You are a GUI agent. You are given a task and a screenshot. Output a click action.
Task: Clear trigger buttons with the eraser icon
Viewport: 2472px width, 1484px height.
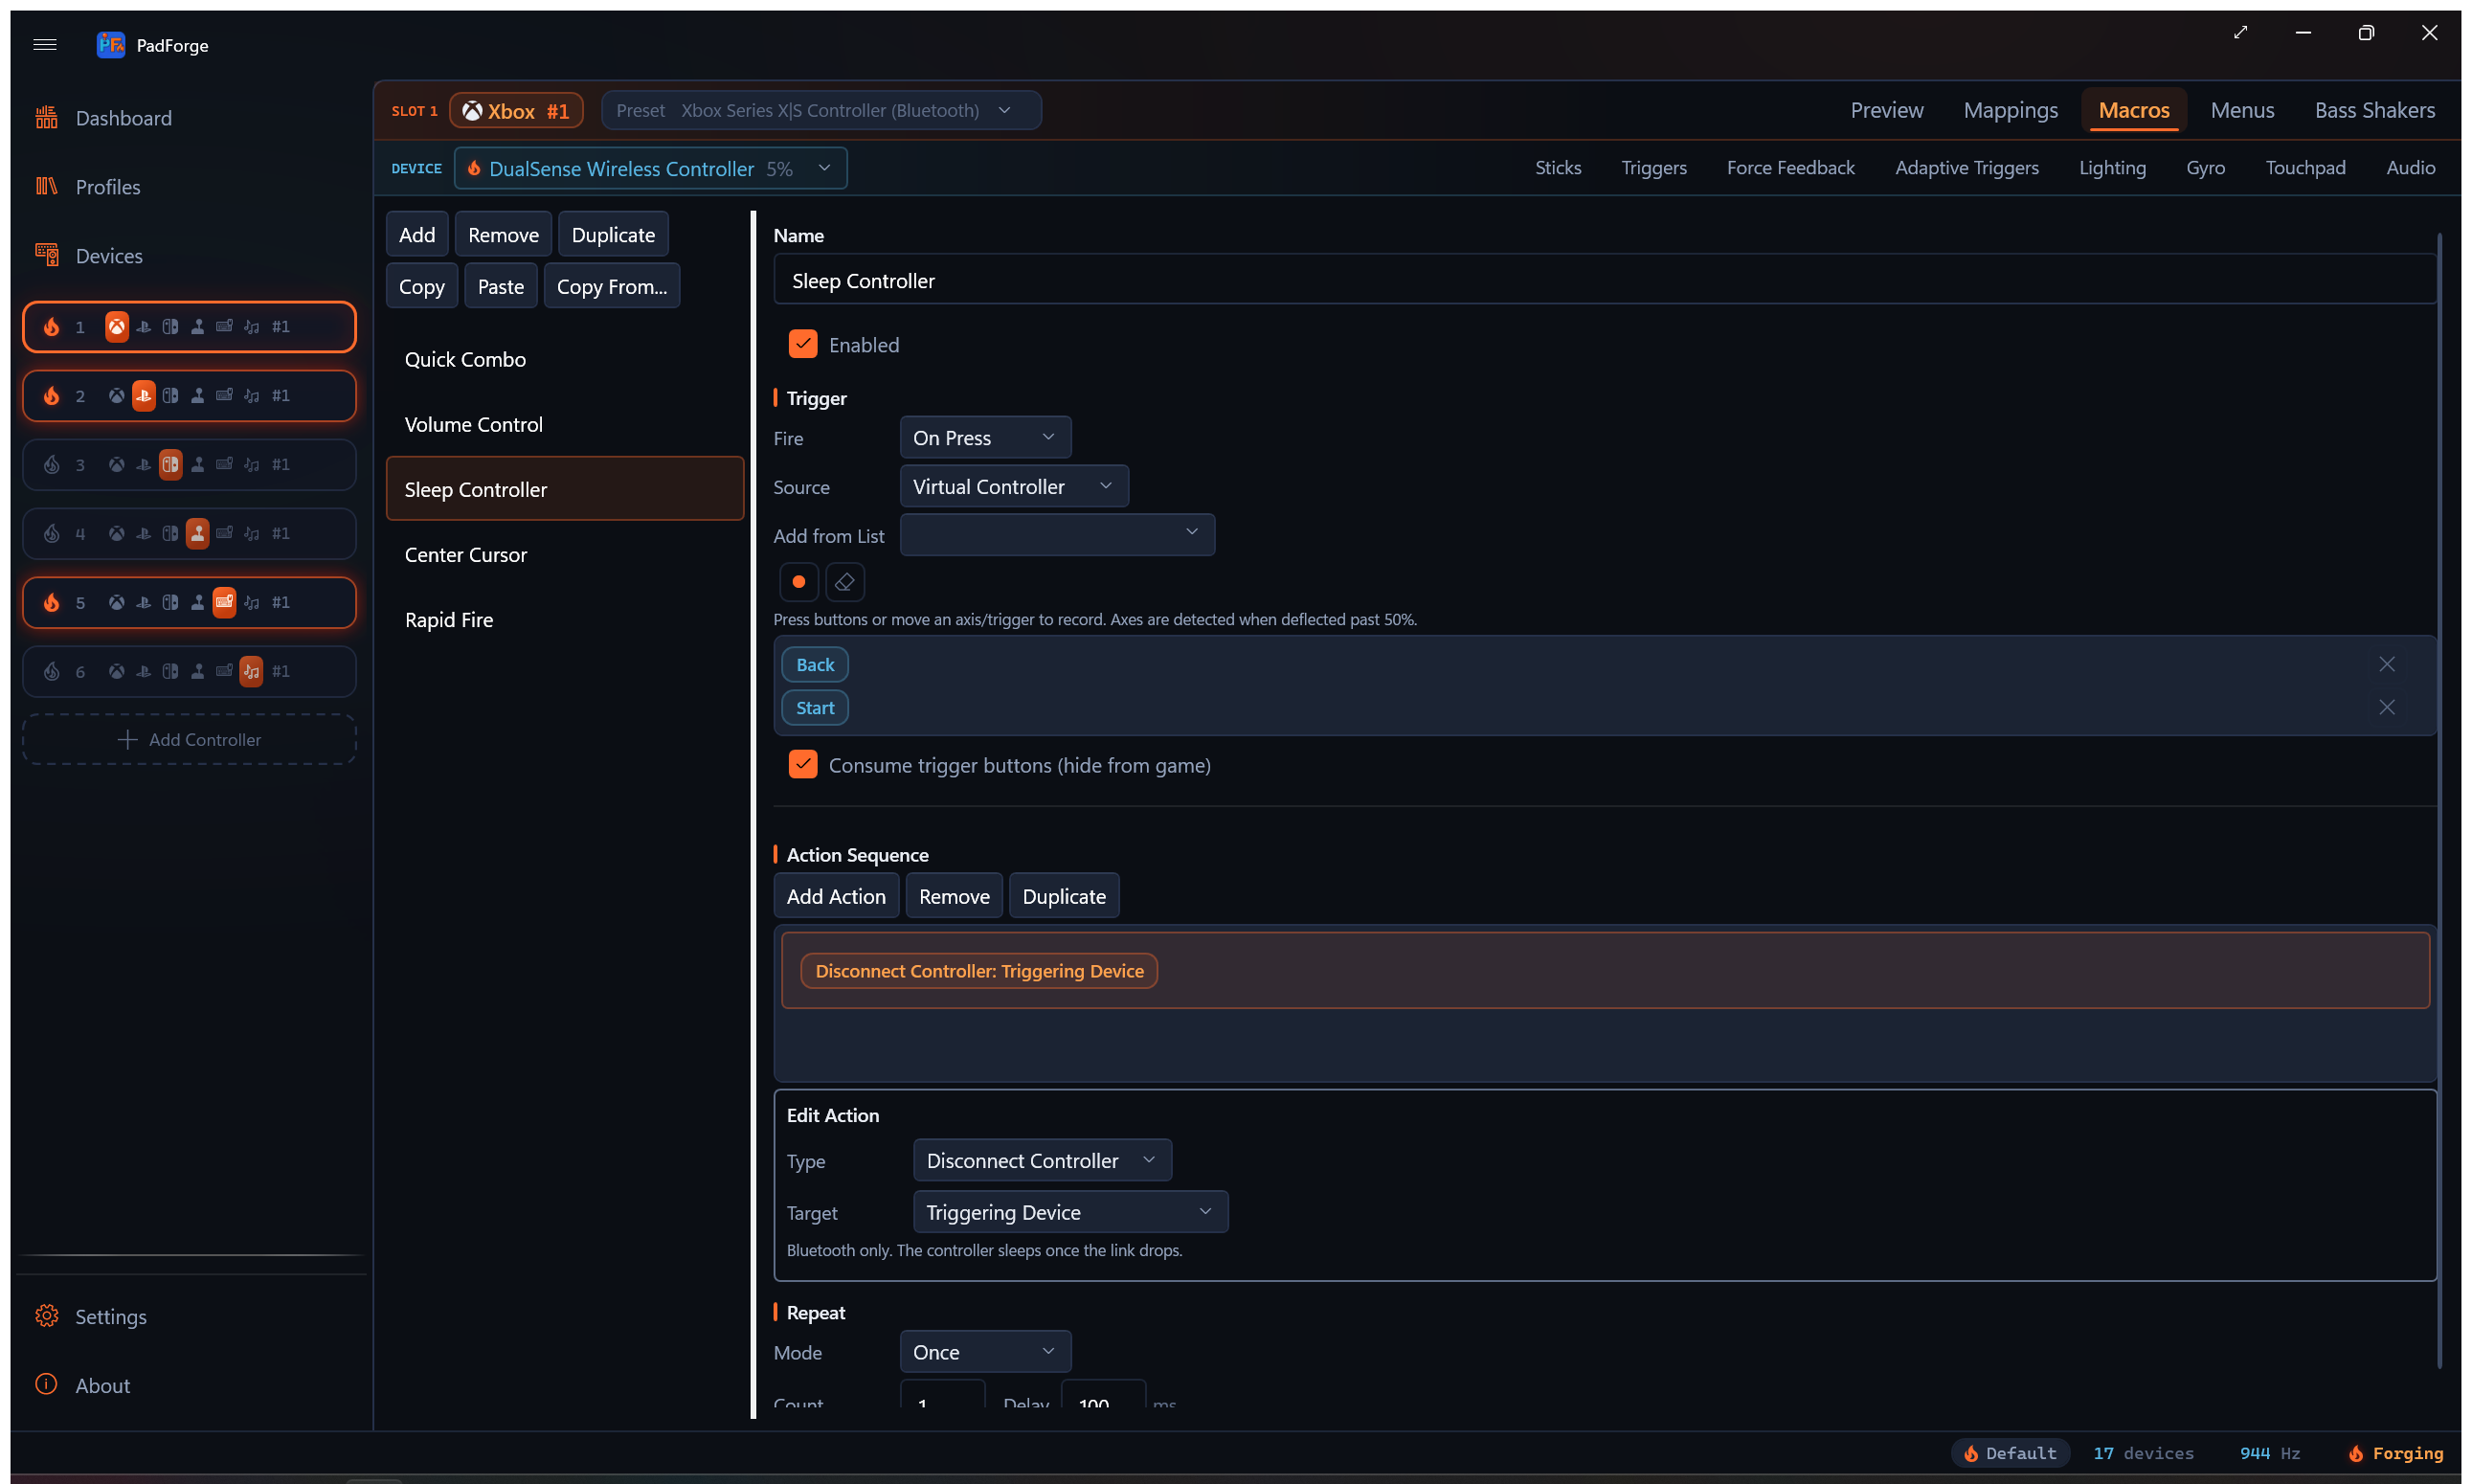845,582
